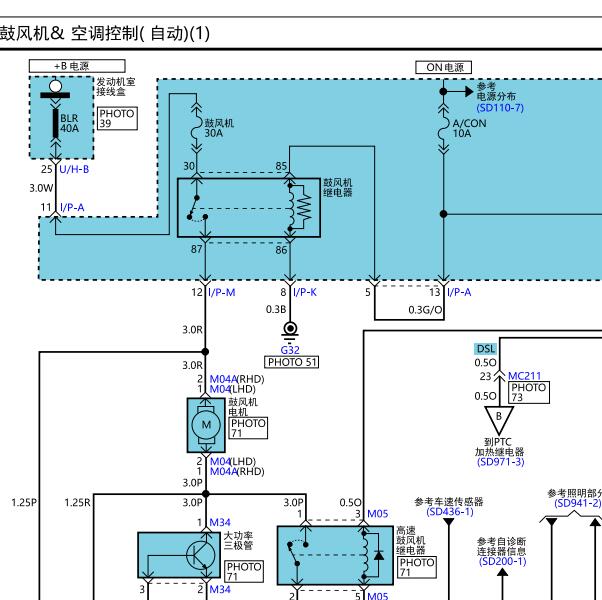Click the 高速鼓风机继电器 label
Viewport: 602px width, 600px height.
[411, 540]
